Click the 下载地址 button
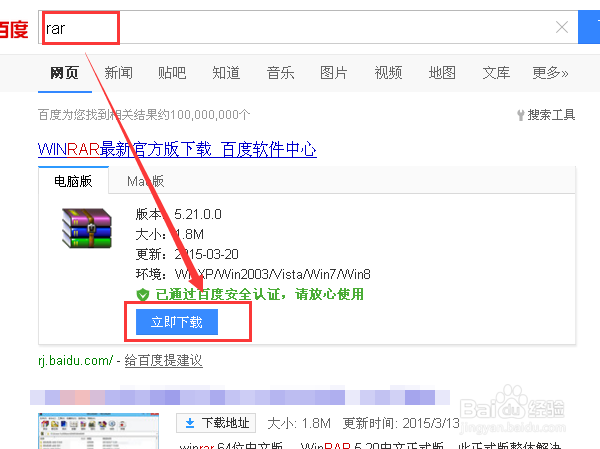 pos(216,423)
